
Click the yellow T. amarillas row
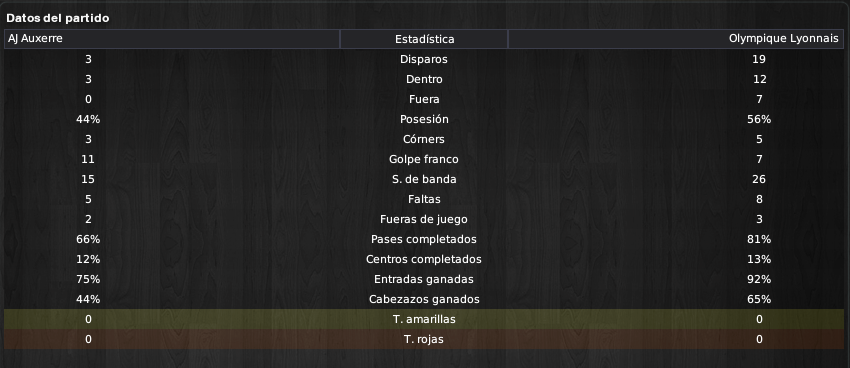[x=424, y=320]
